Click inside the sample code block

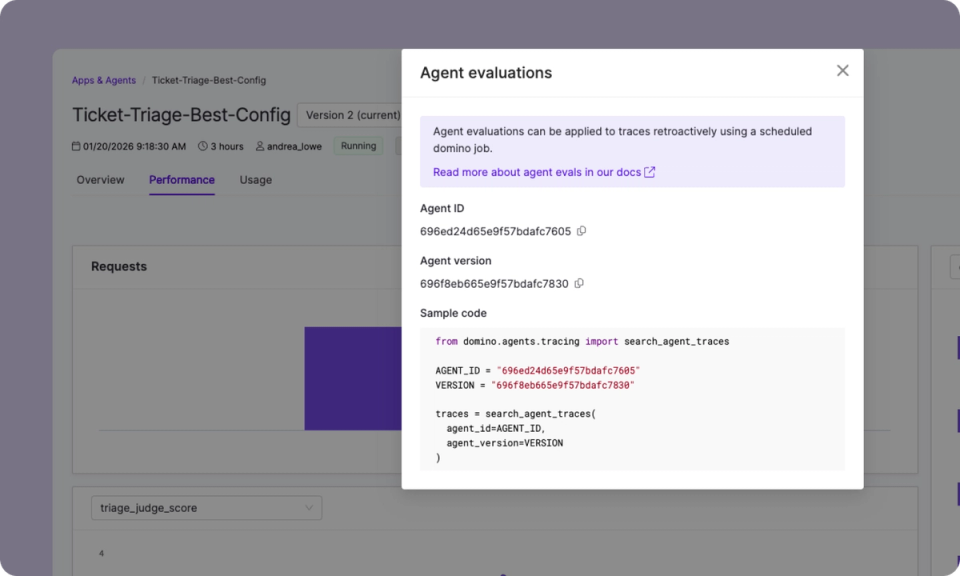click(x=630, y=400)
